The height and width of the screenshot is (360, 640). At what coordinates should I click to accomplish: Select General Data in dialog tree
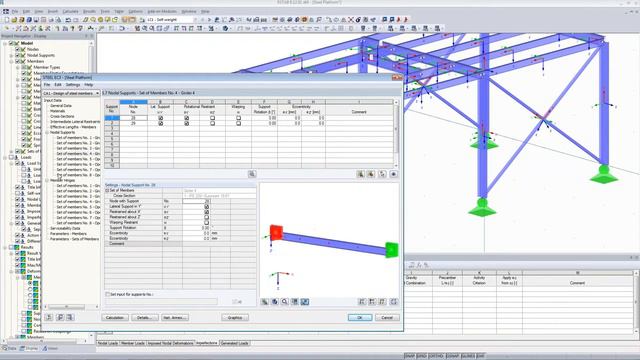[61, 106]
